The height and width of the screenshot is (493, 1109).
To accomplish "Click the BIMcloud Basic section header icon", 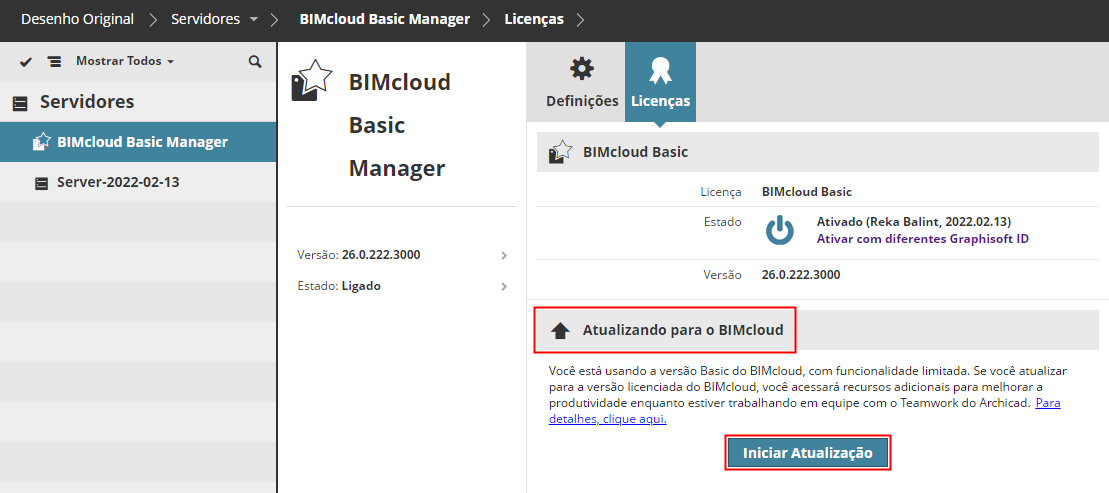I will [560, 152].
